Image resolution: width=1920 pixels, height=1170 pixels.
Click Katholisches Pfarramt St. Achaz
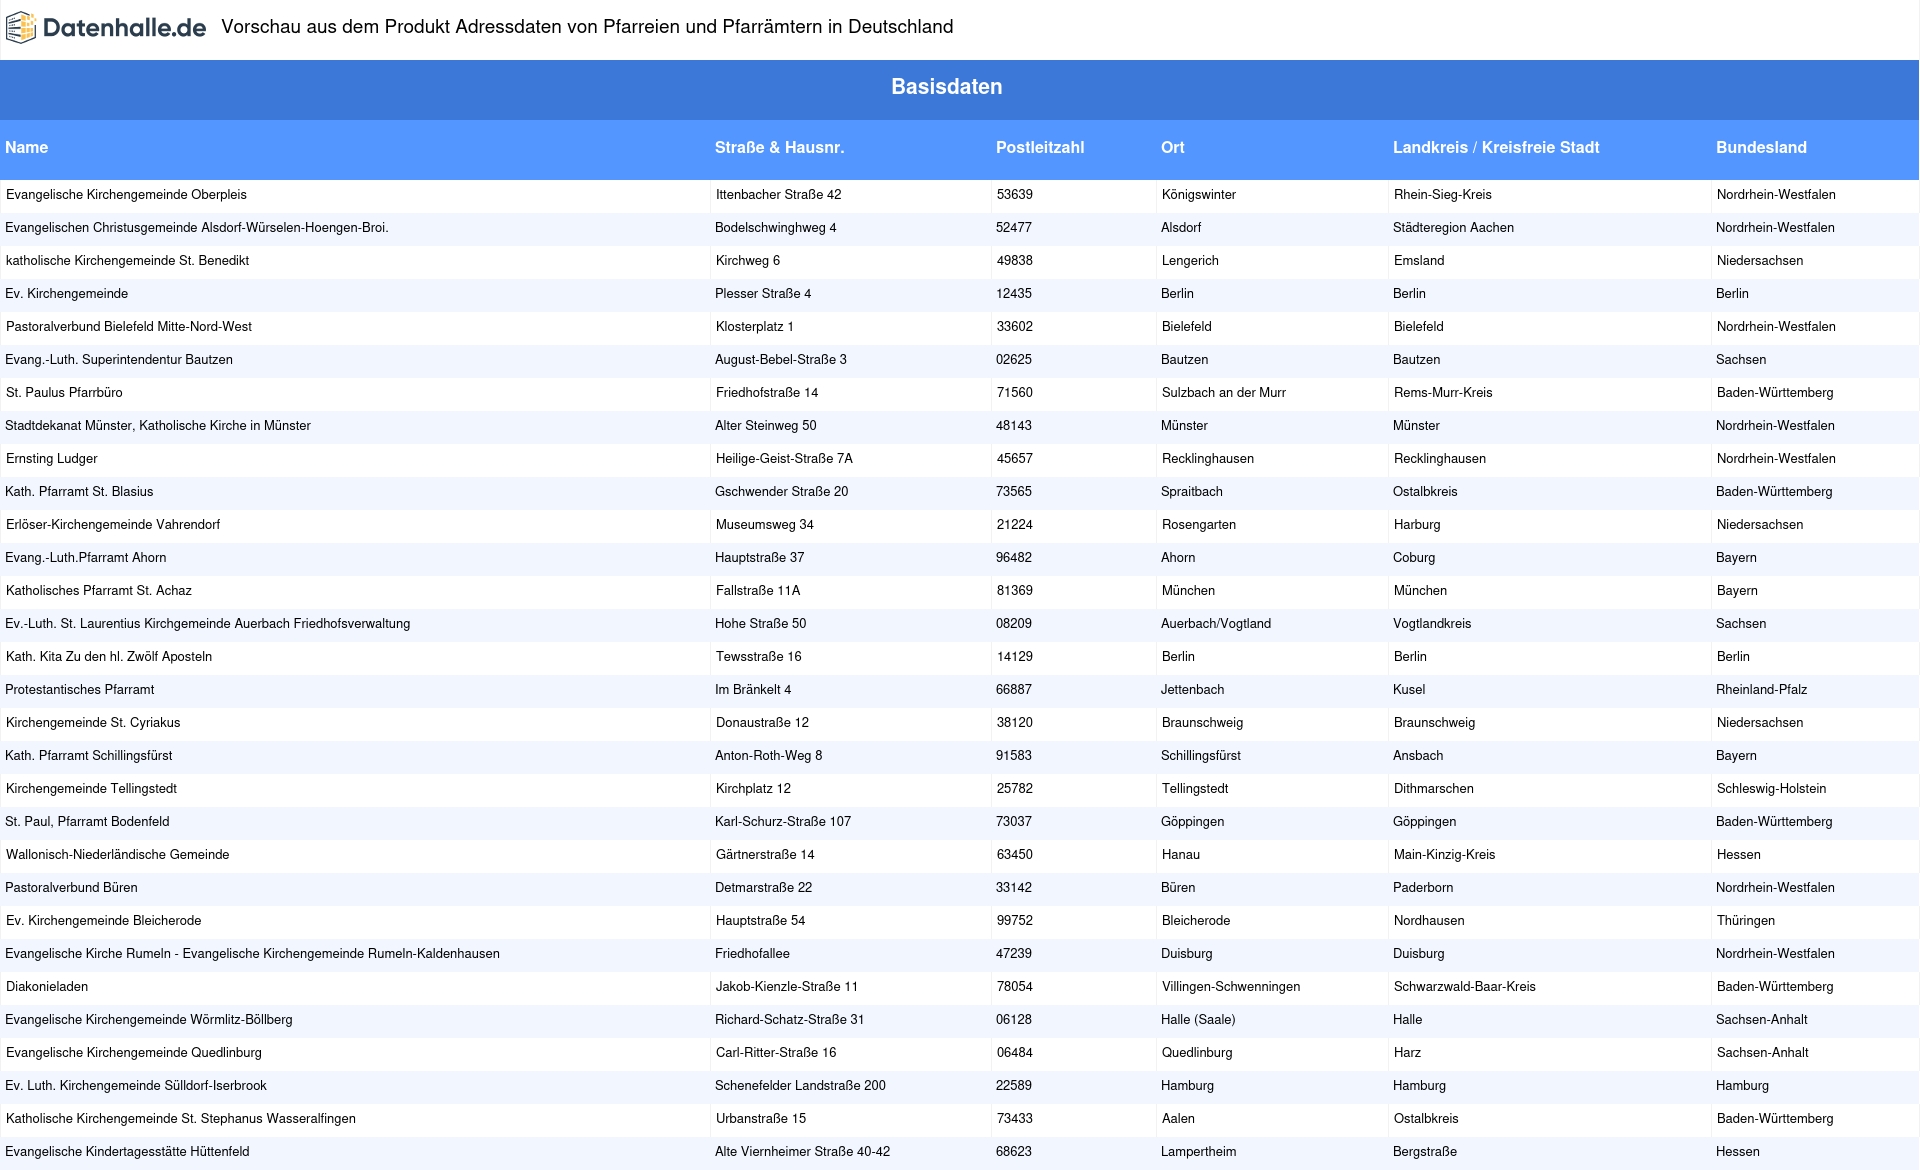pyautogui.click(x=99, y=591)
